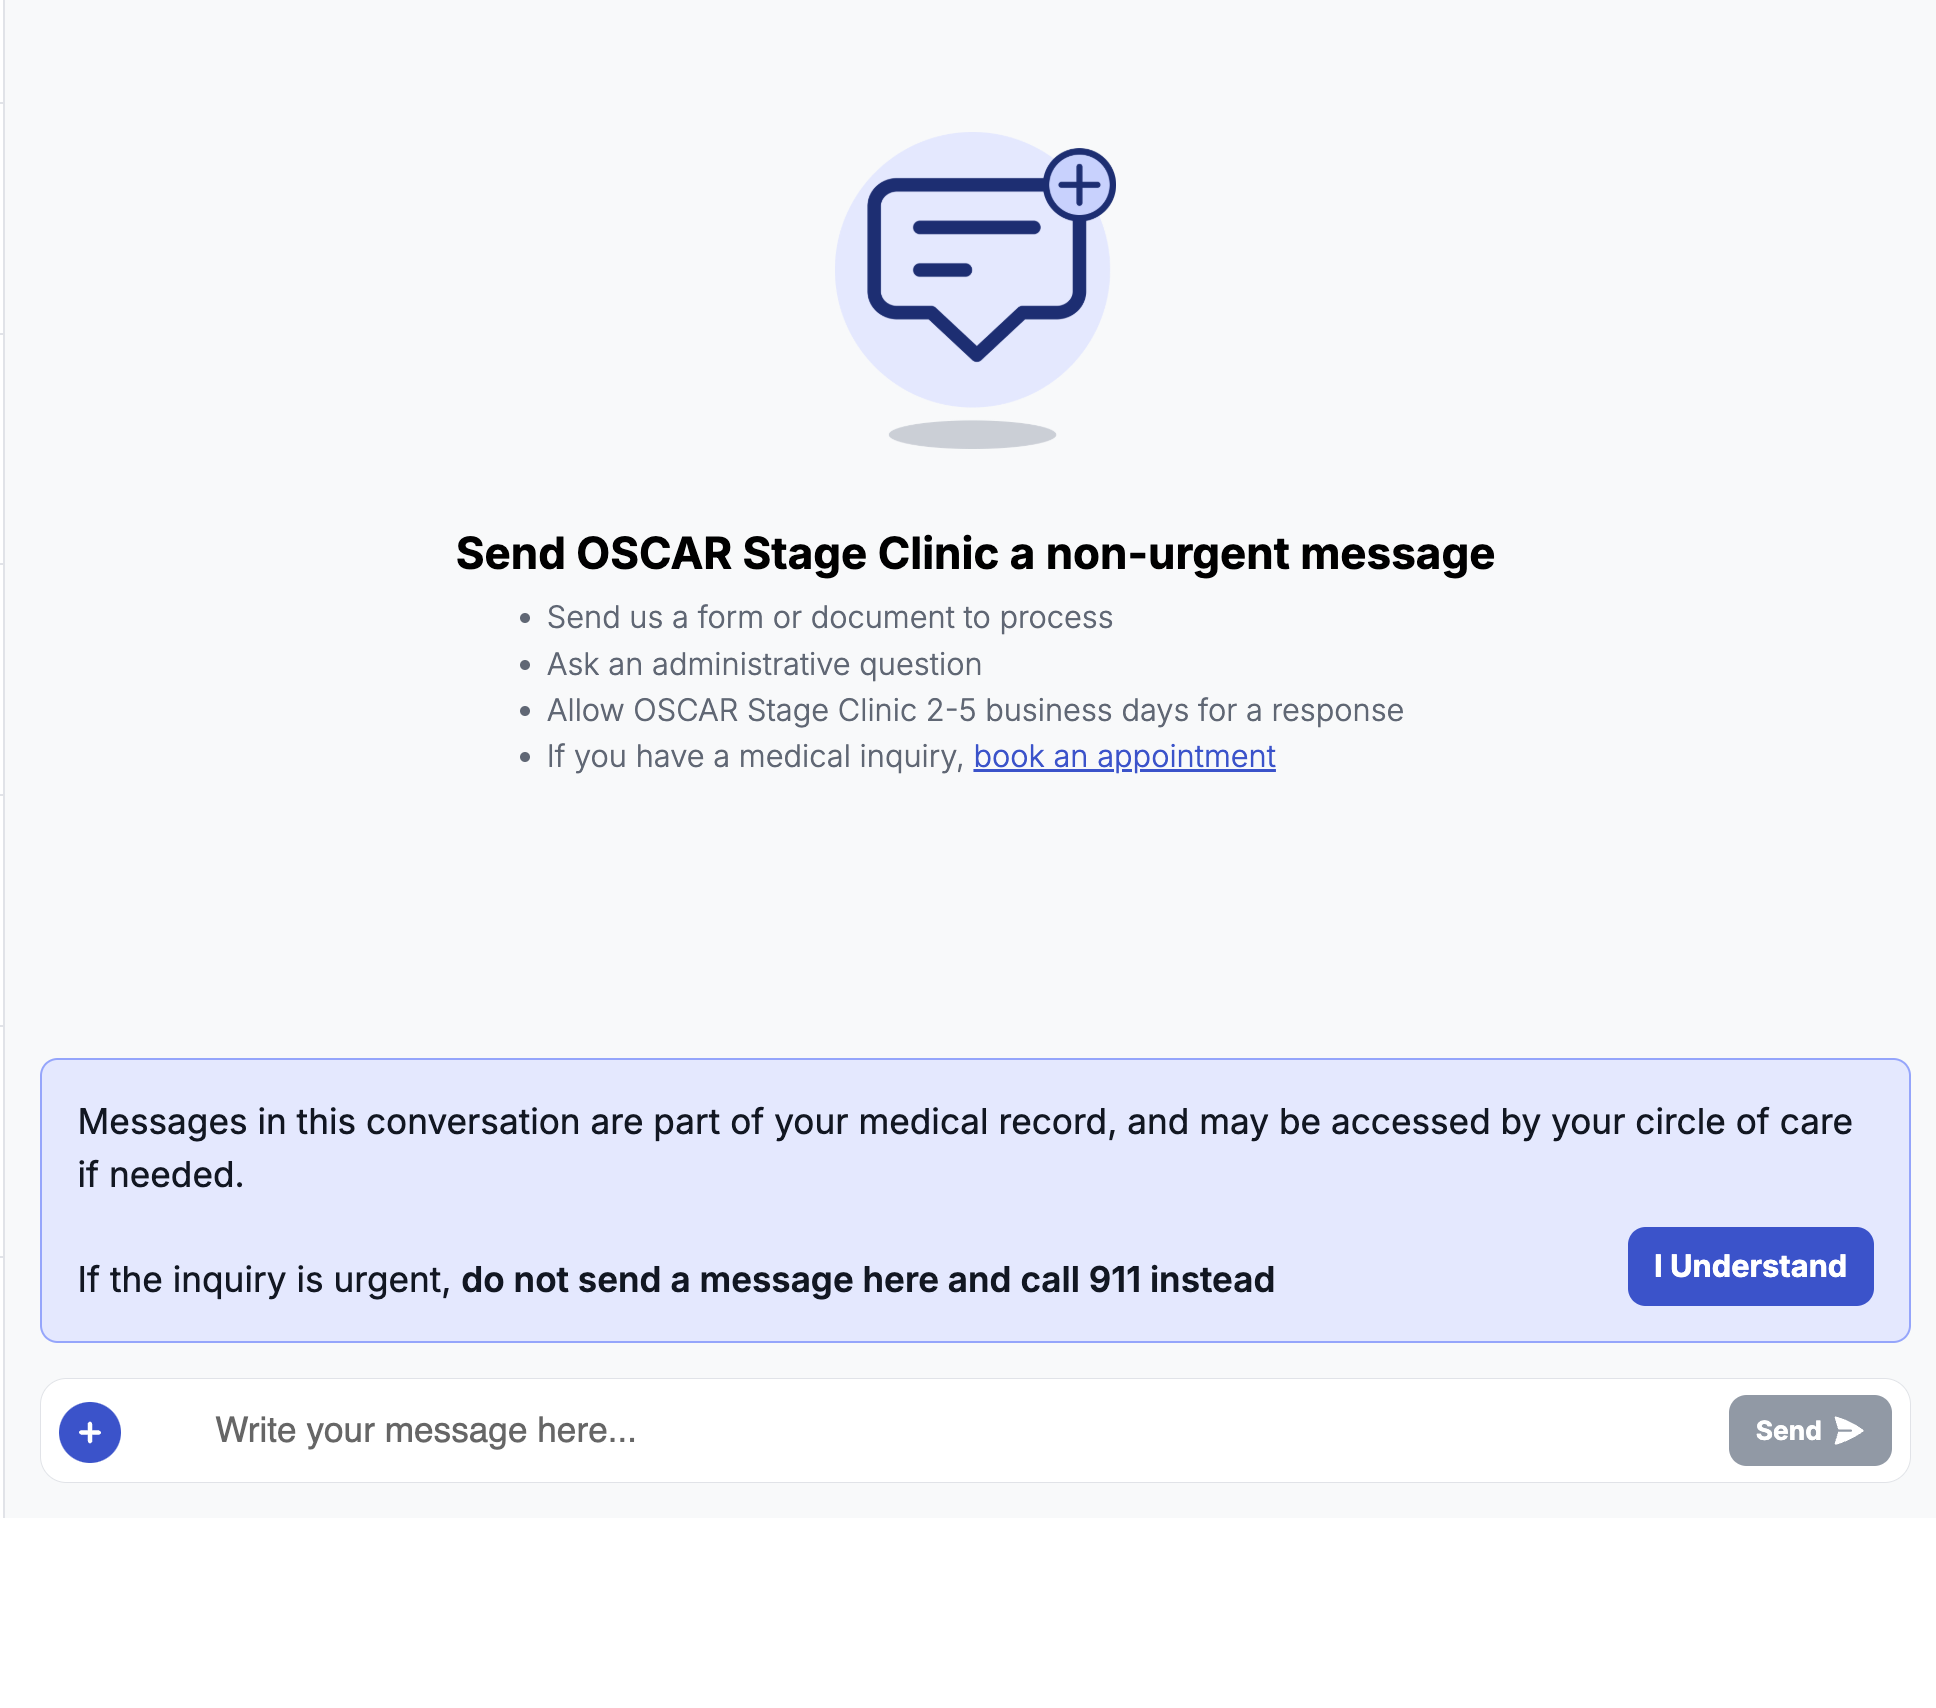Click the non-urgent message heading
The image size is (1936, 1708).
pyautogui.click(x=975, y=554)
